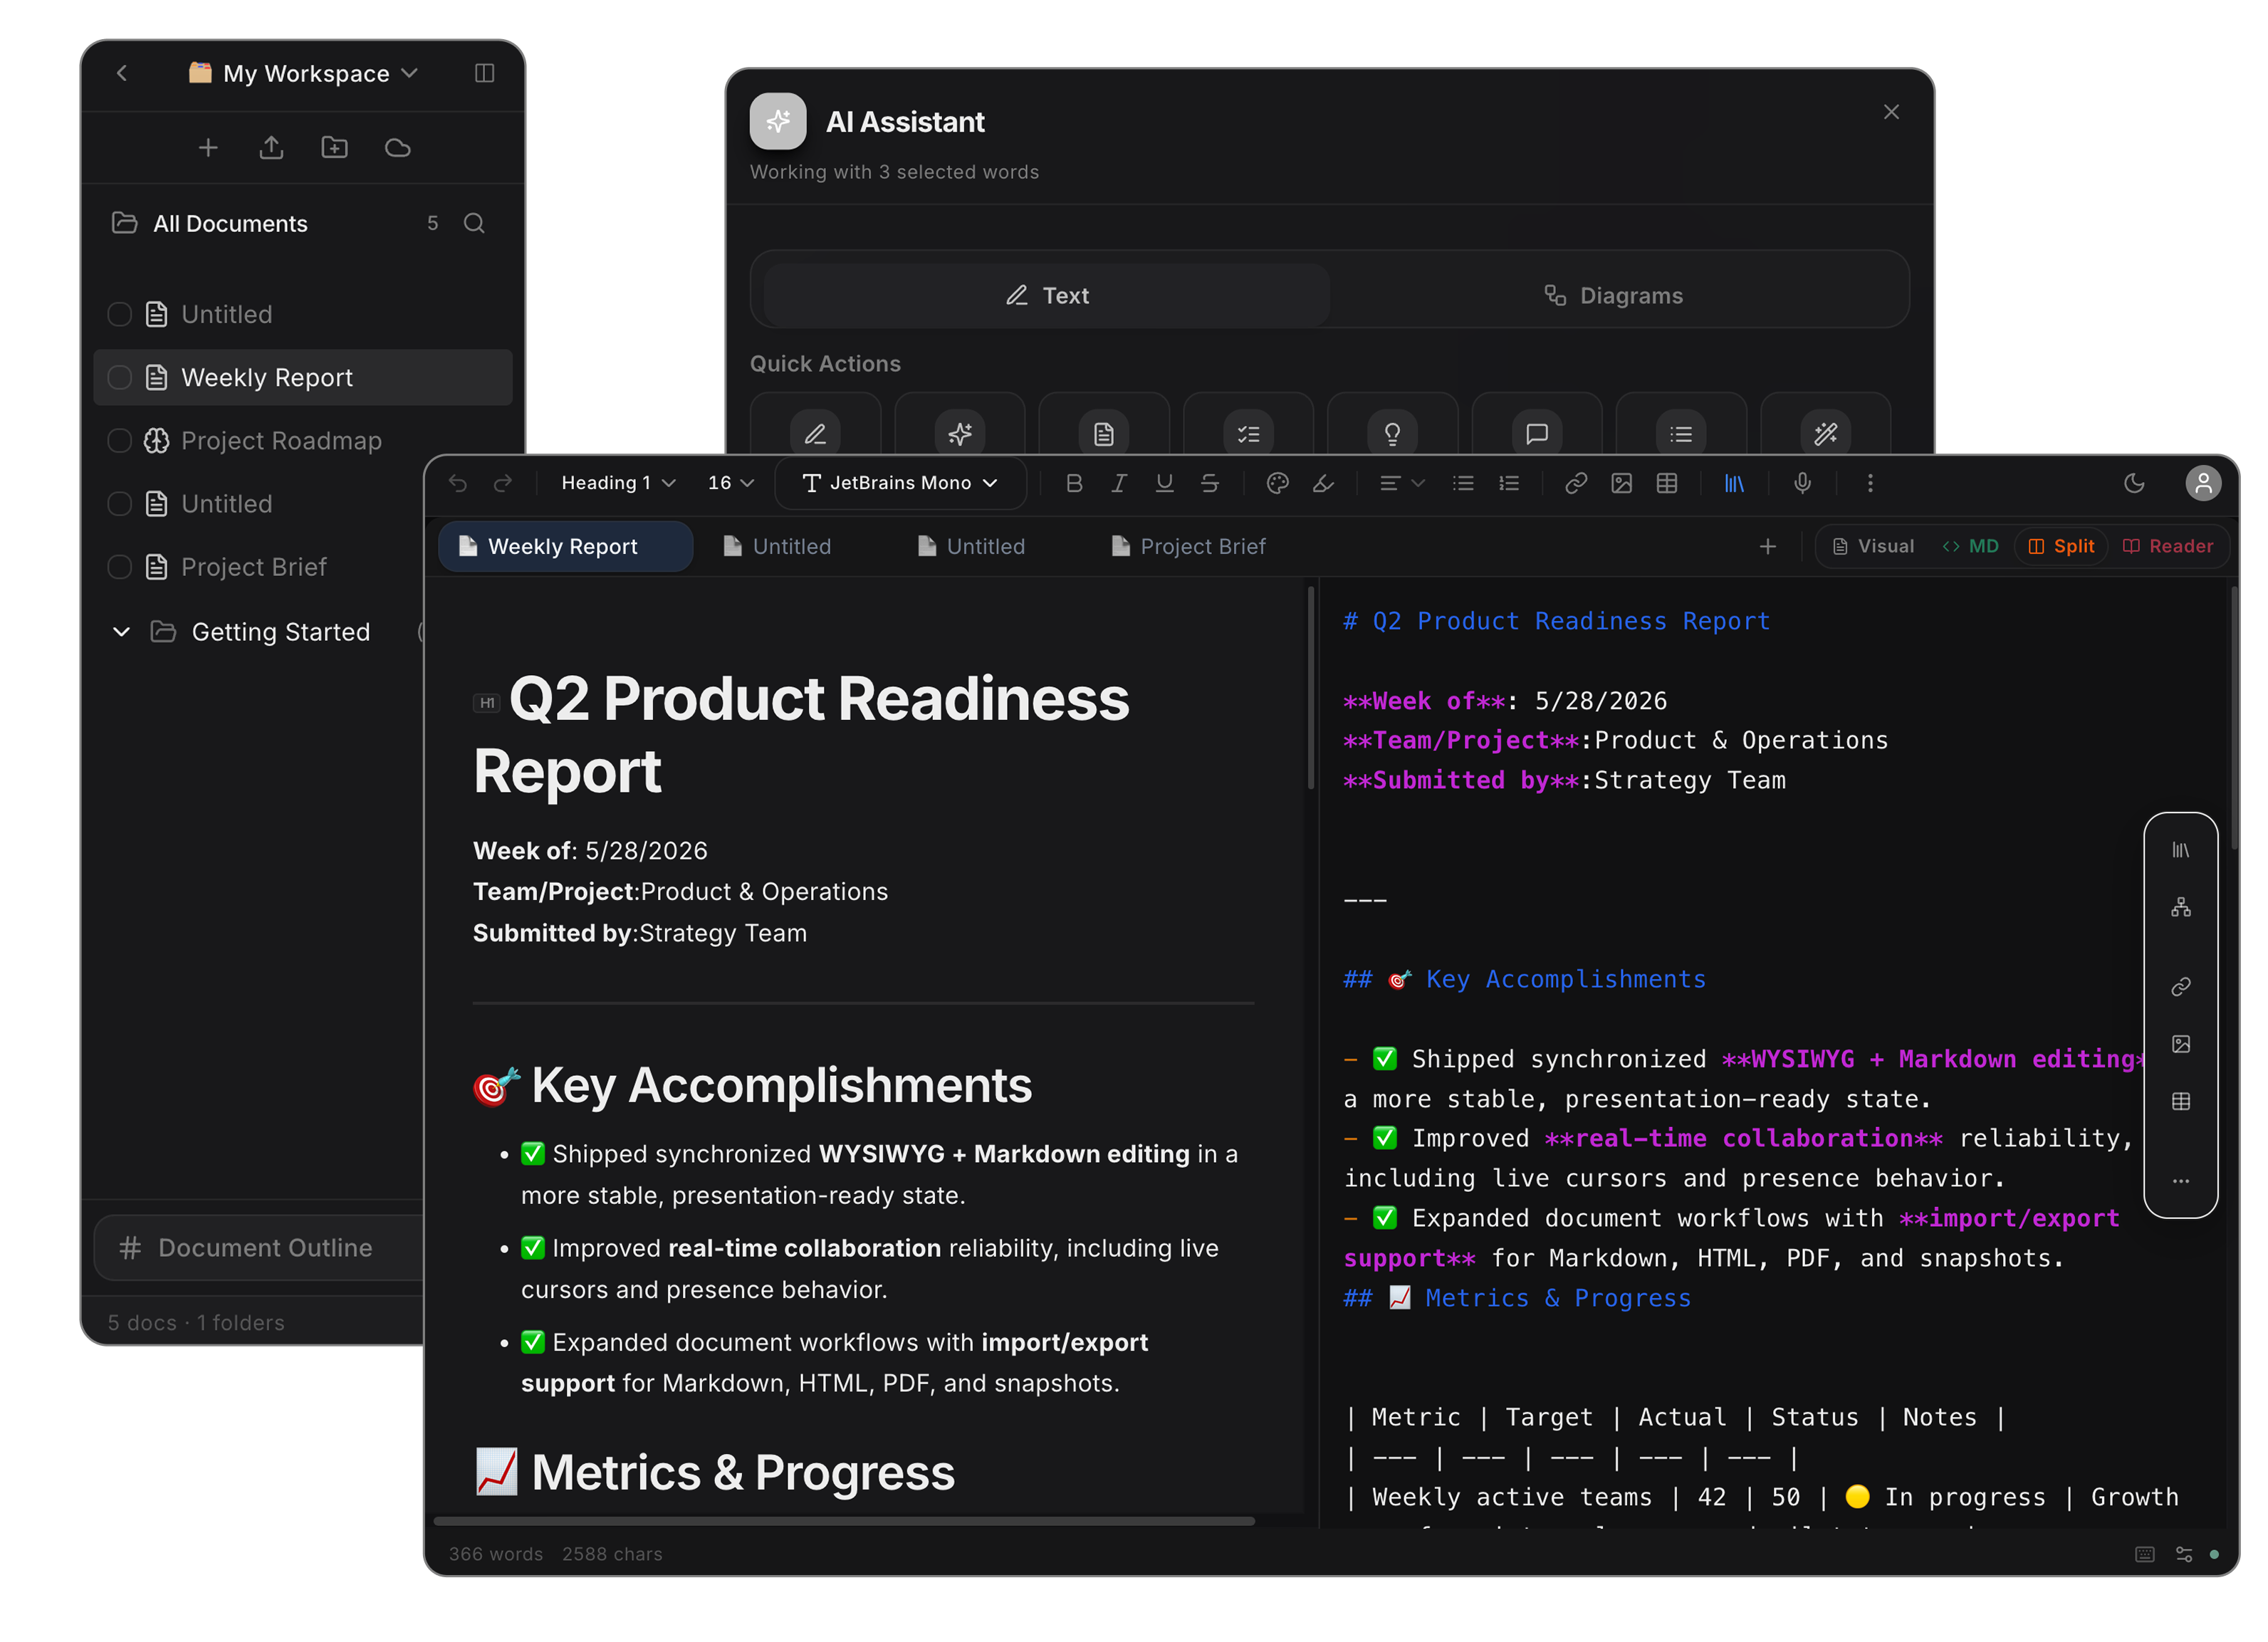
Task: Click the magic wand quick action
Action: point(1825,433)
